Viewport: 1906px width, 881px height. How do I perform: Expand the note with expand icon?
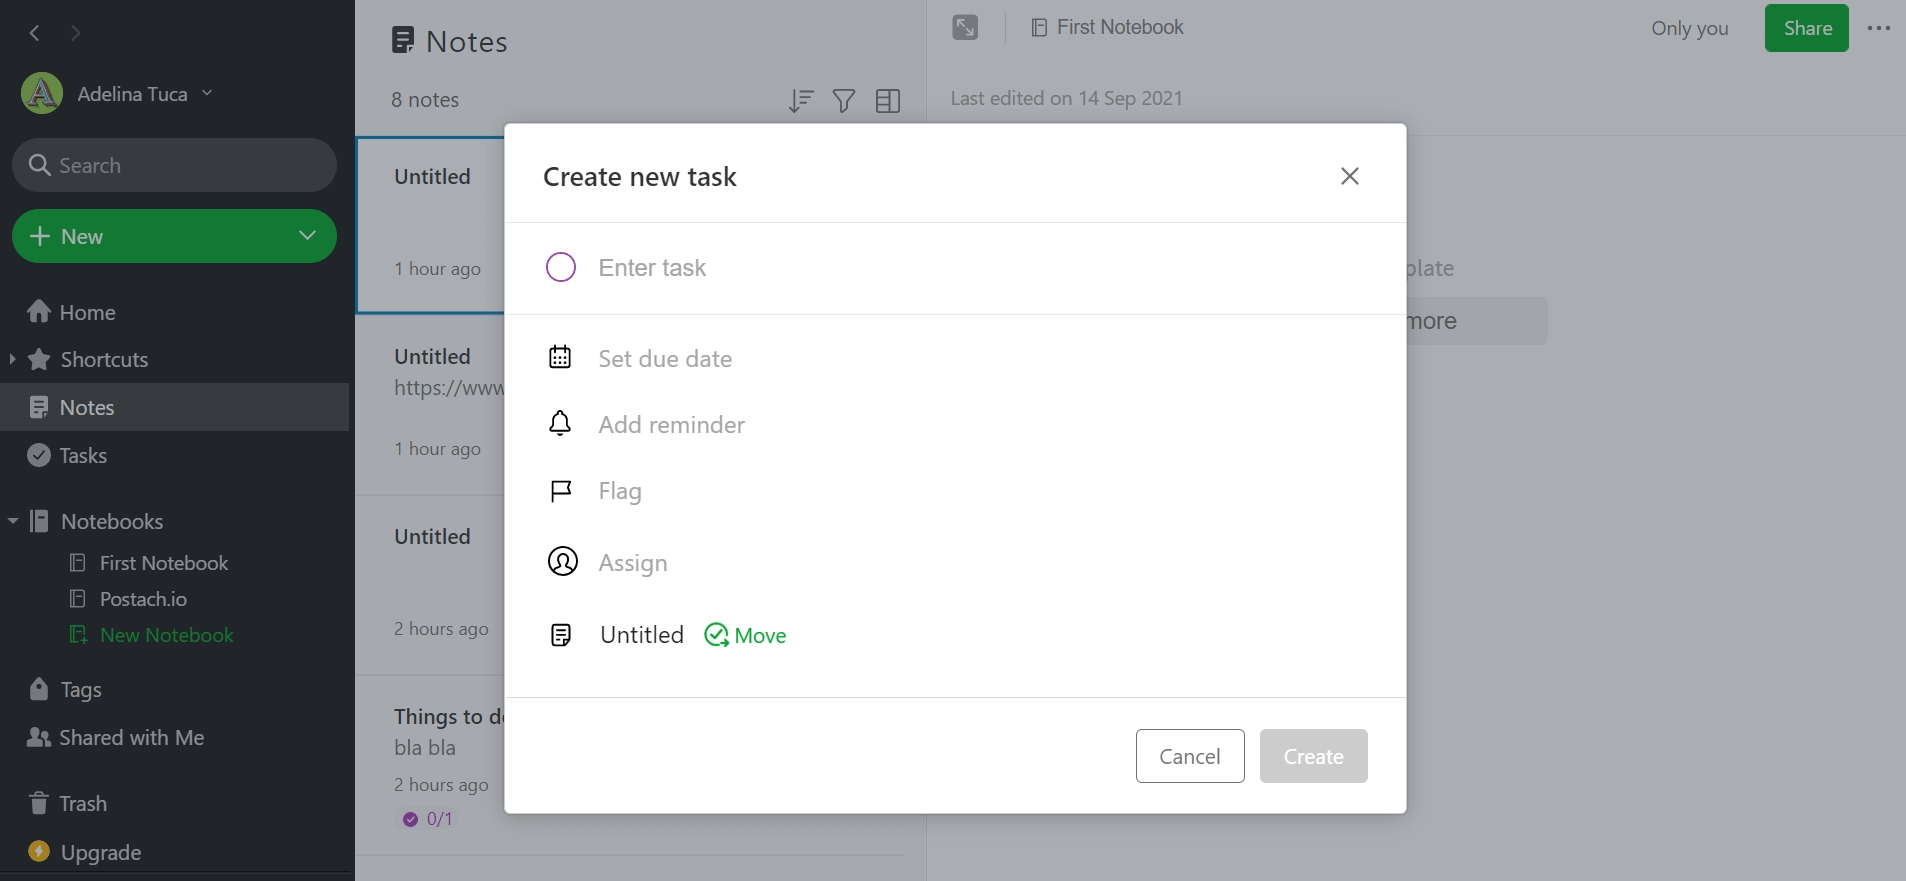(965, 28)
